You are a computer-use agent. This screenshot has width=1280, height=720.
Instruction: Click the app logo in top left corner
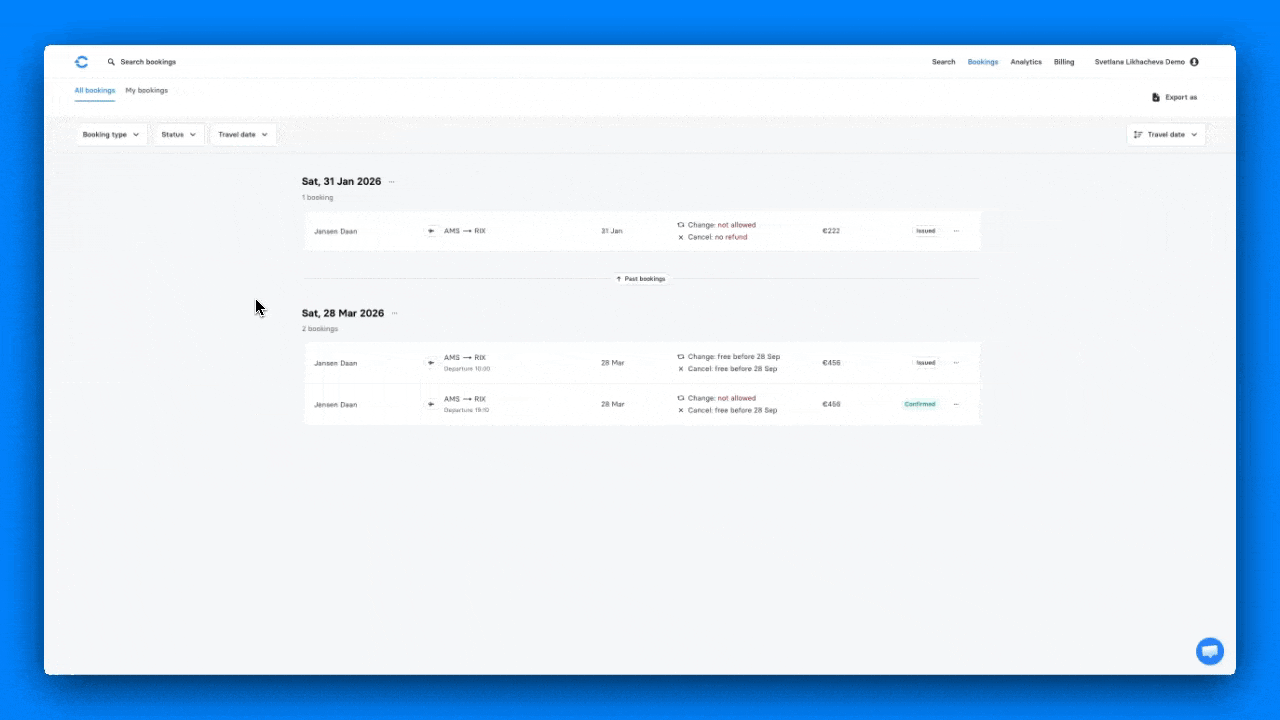coord(81,61)
